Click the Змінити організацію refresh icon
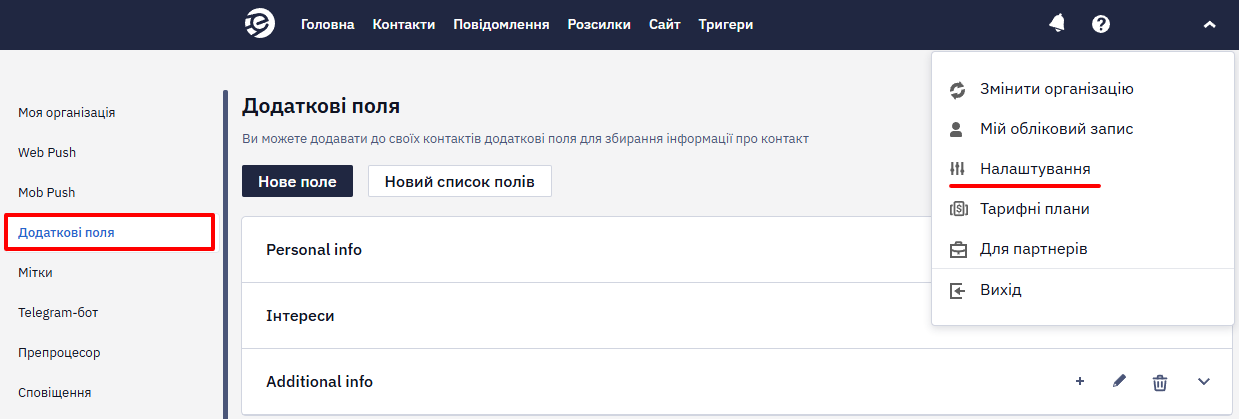This screenshot has width=1239, height=419. point(957,89)
